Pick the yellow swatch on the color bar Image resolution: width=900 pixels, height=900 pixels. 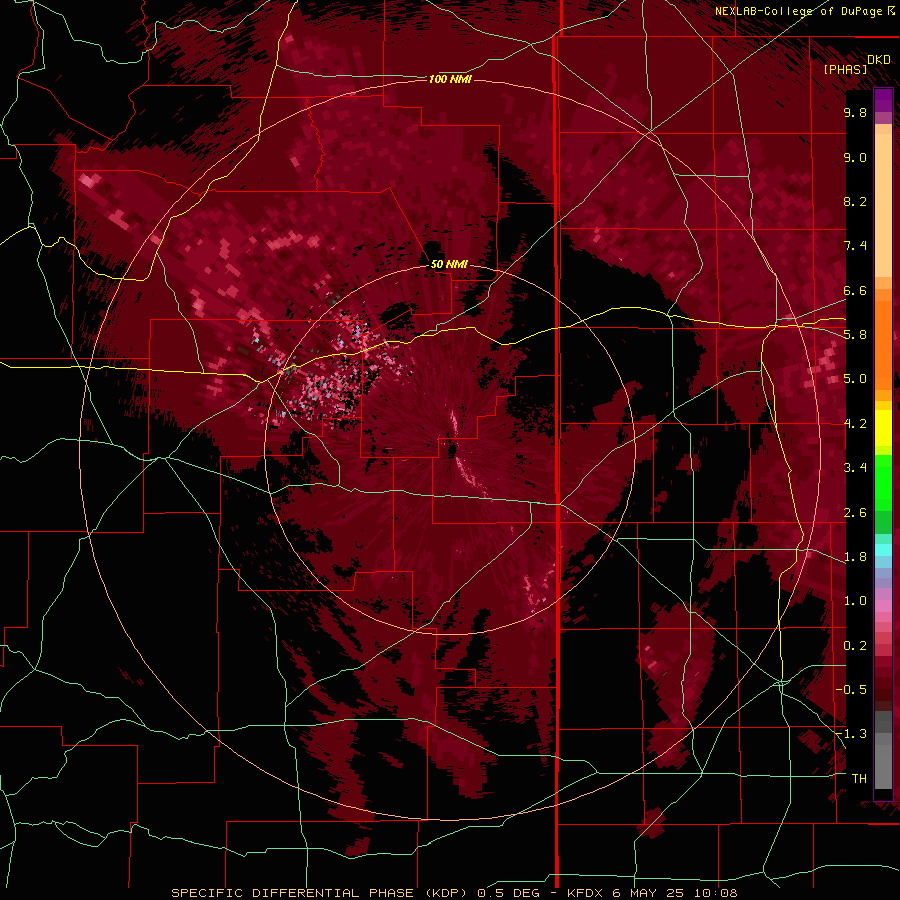(883, 428)
